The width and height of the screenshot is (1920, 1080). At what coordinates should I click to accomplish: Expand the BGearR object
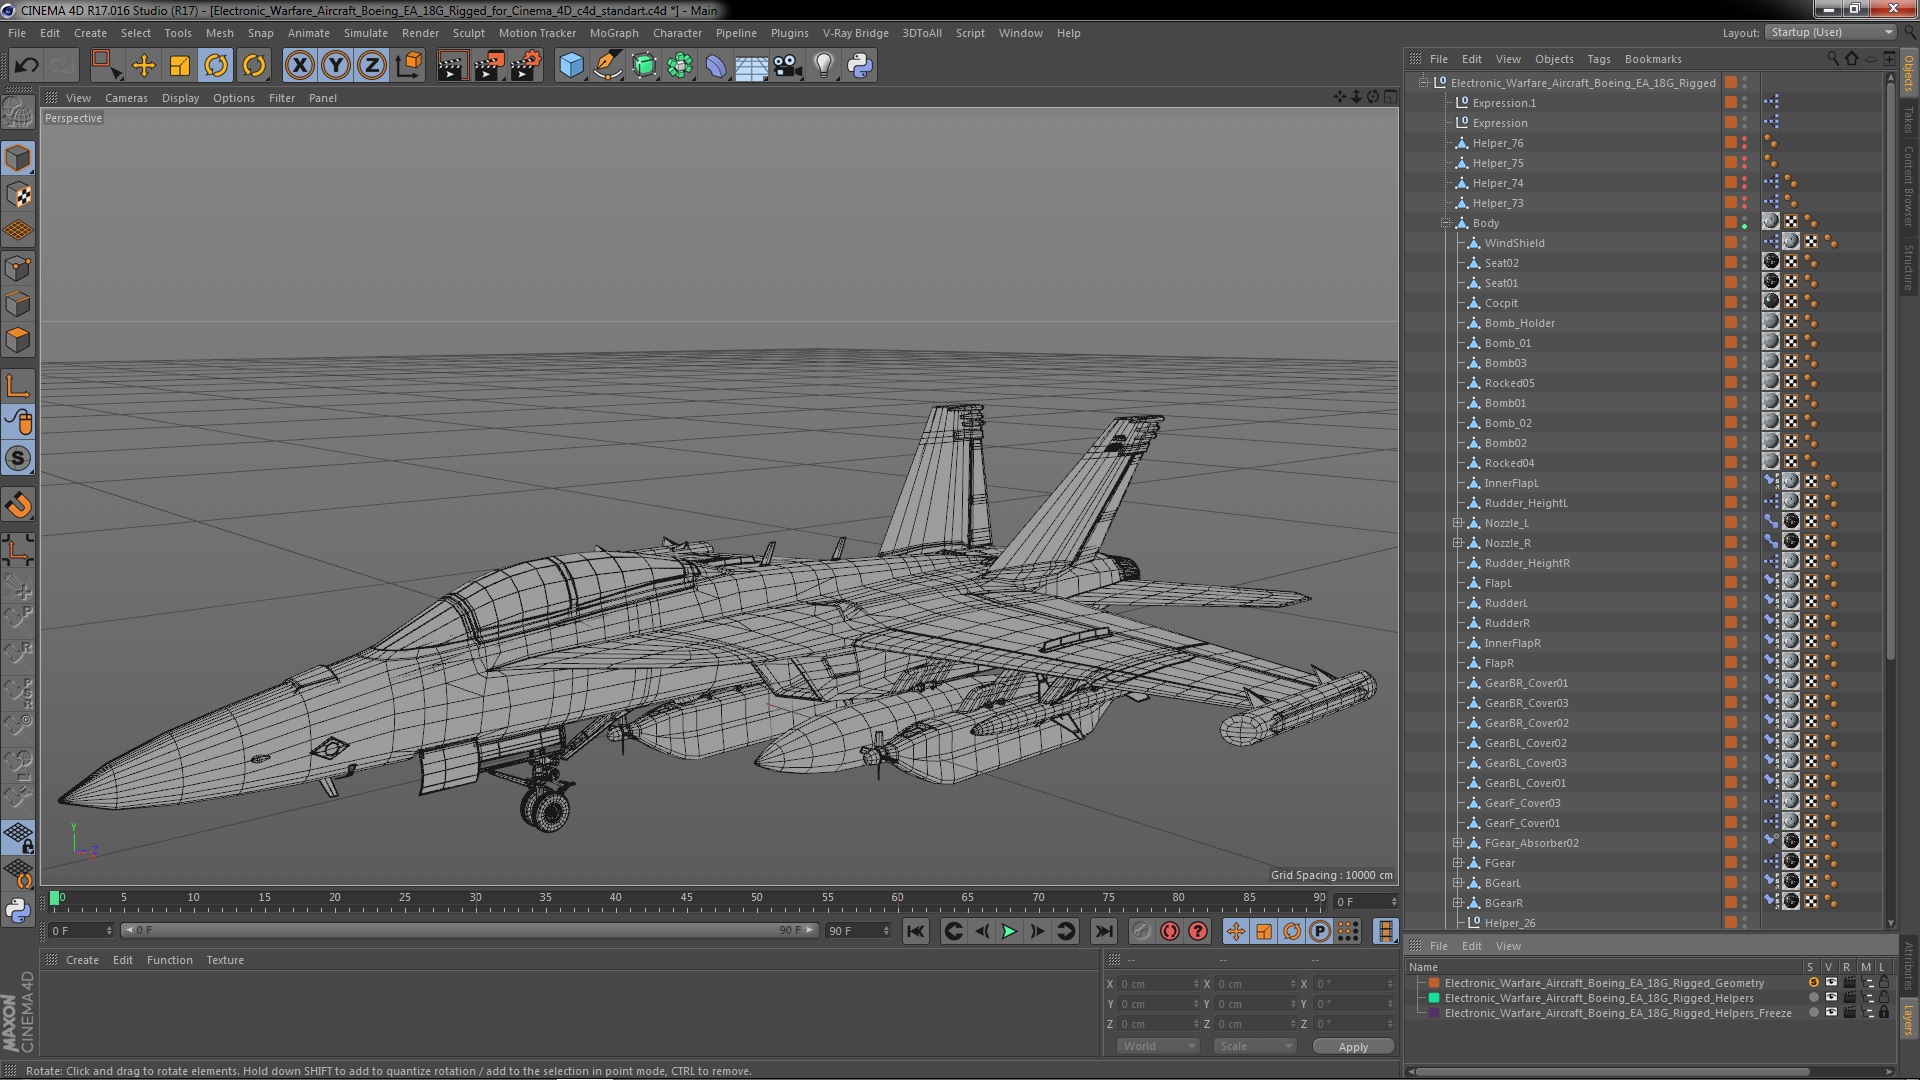tap(1458, 903)
